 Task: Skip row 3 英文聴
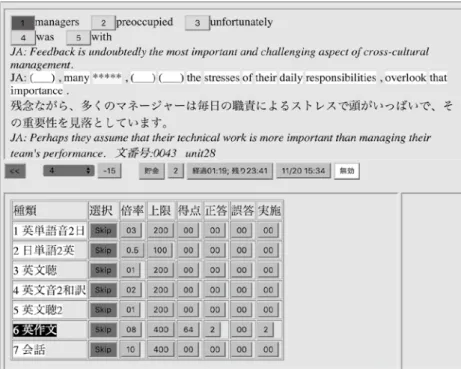[103, 270]
